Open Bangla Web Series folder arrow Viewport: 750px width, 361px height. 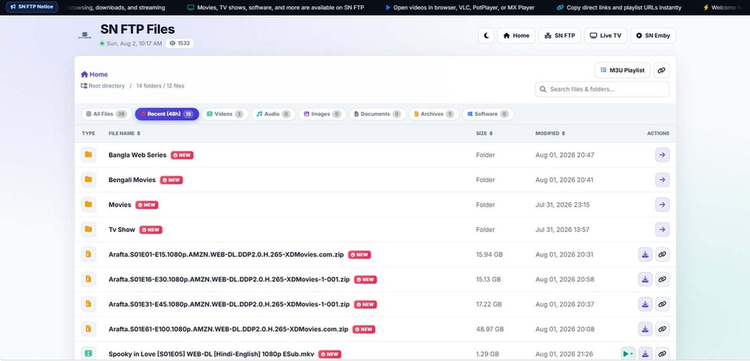[x=662, y=155]
